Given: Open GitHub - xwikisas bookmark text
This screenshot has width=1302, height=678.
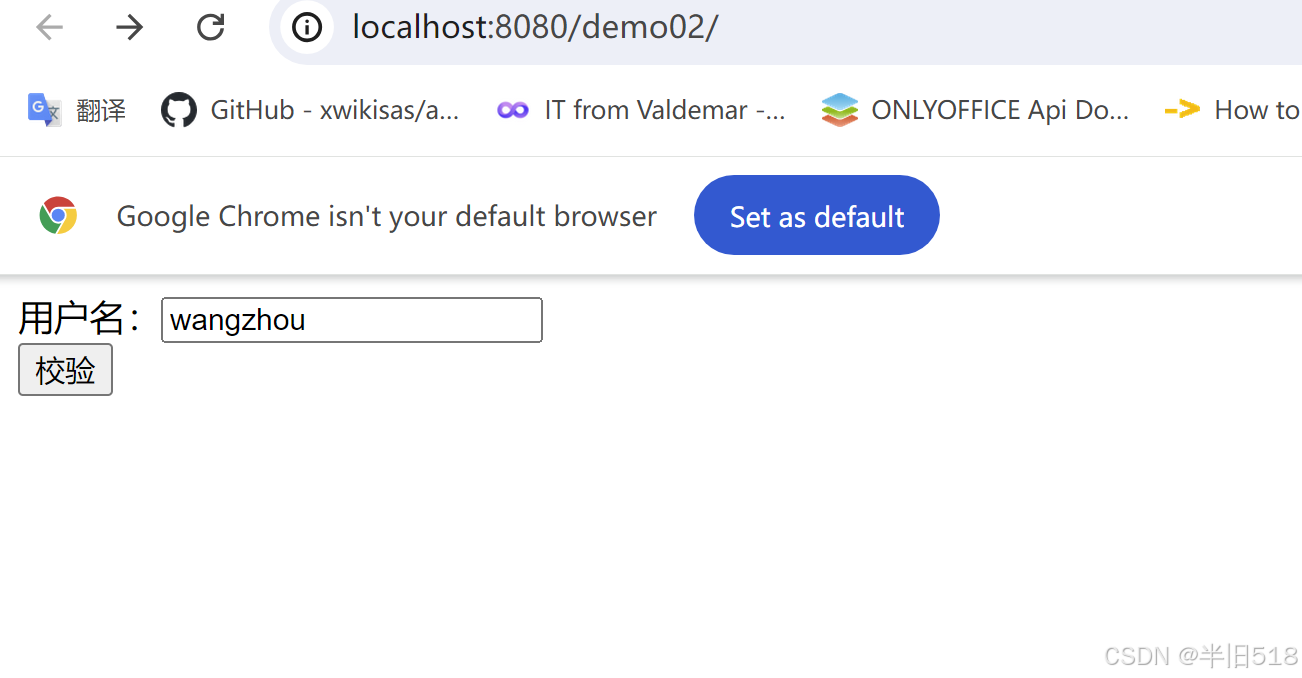Looking at the screenshot, I should (x=335, y=110).
